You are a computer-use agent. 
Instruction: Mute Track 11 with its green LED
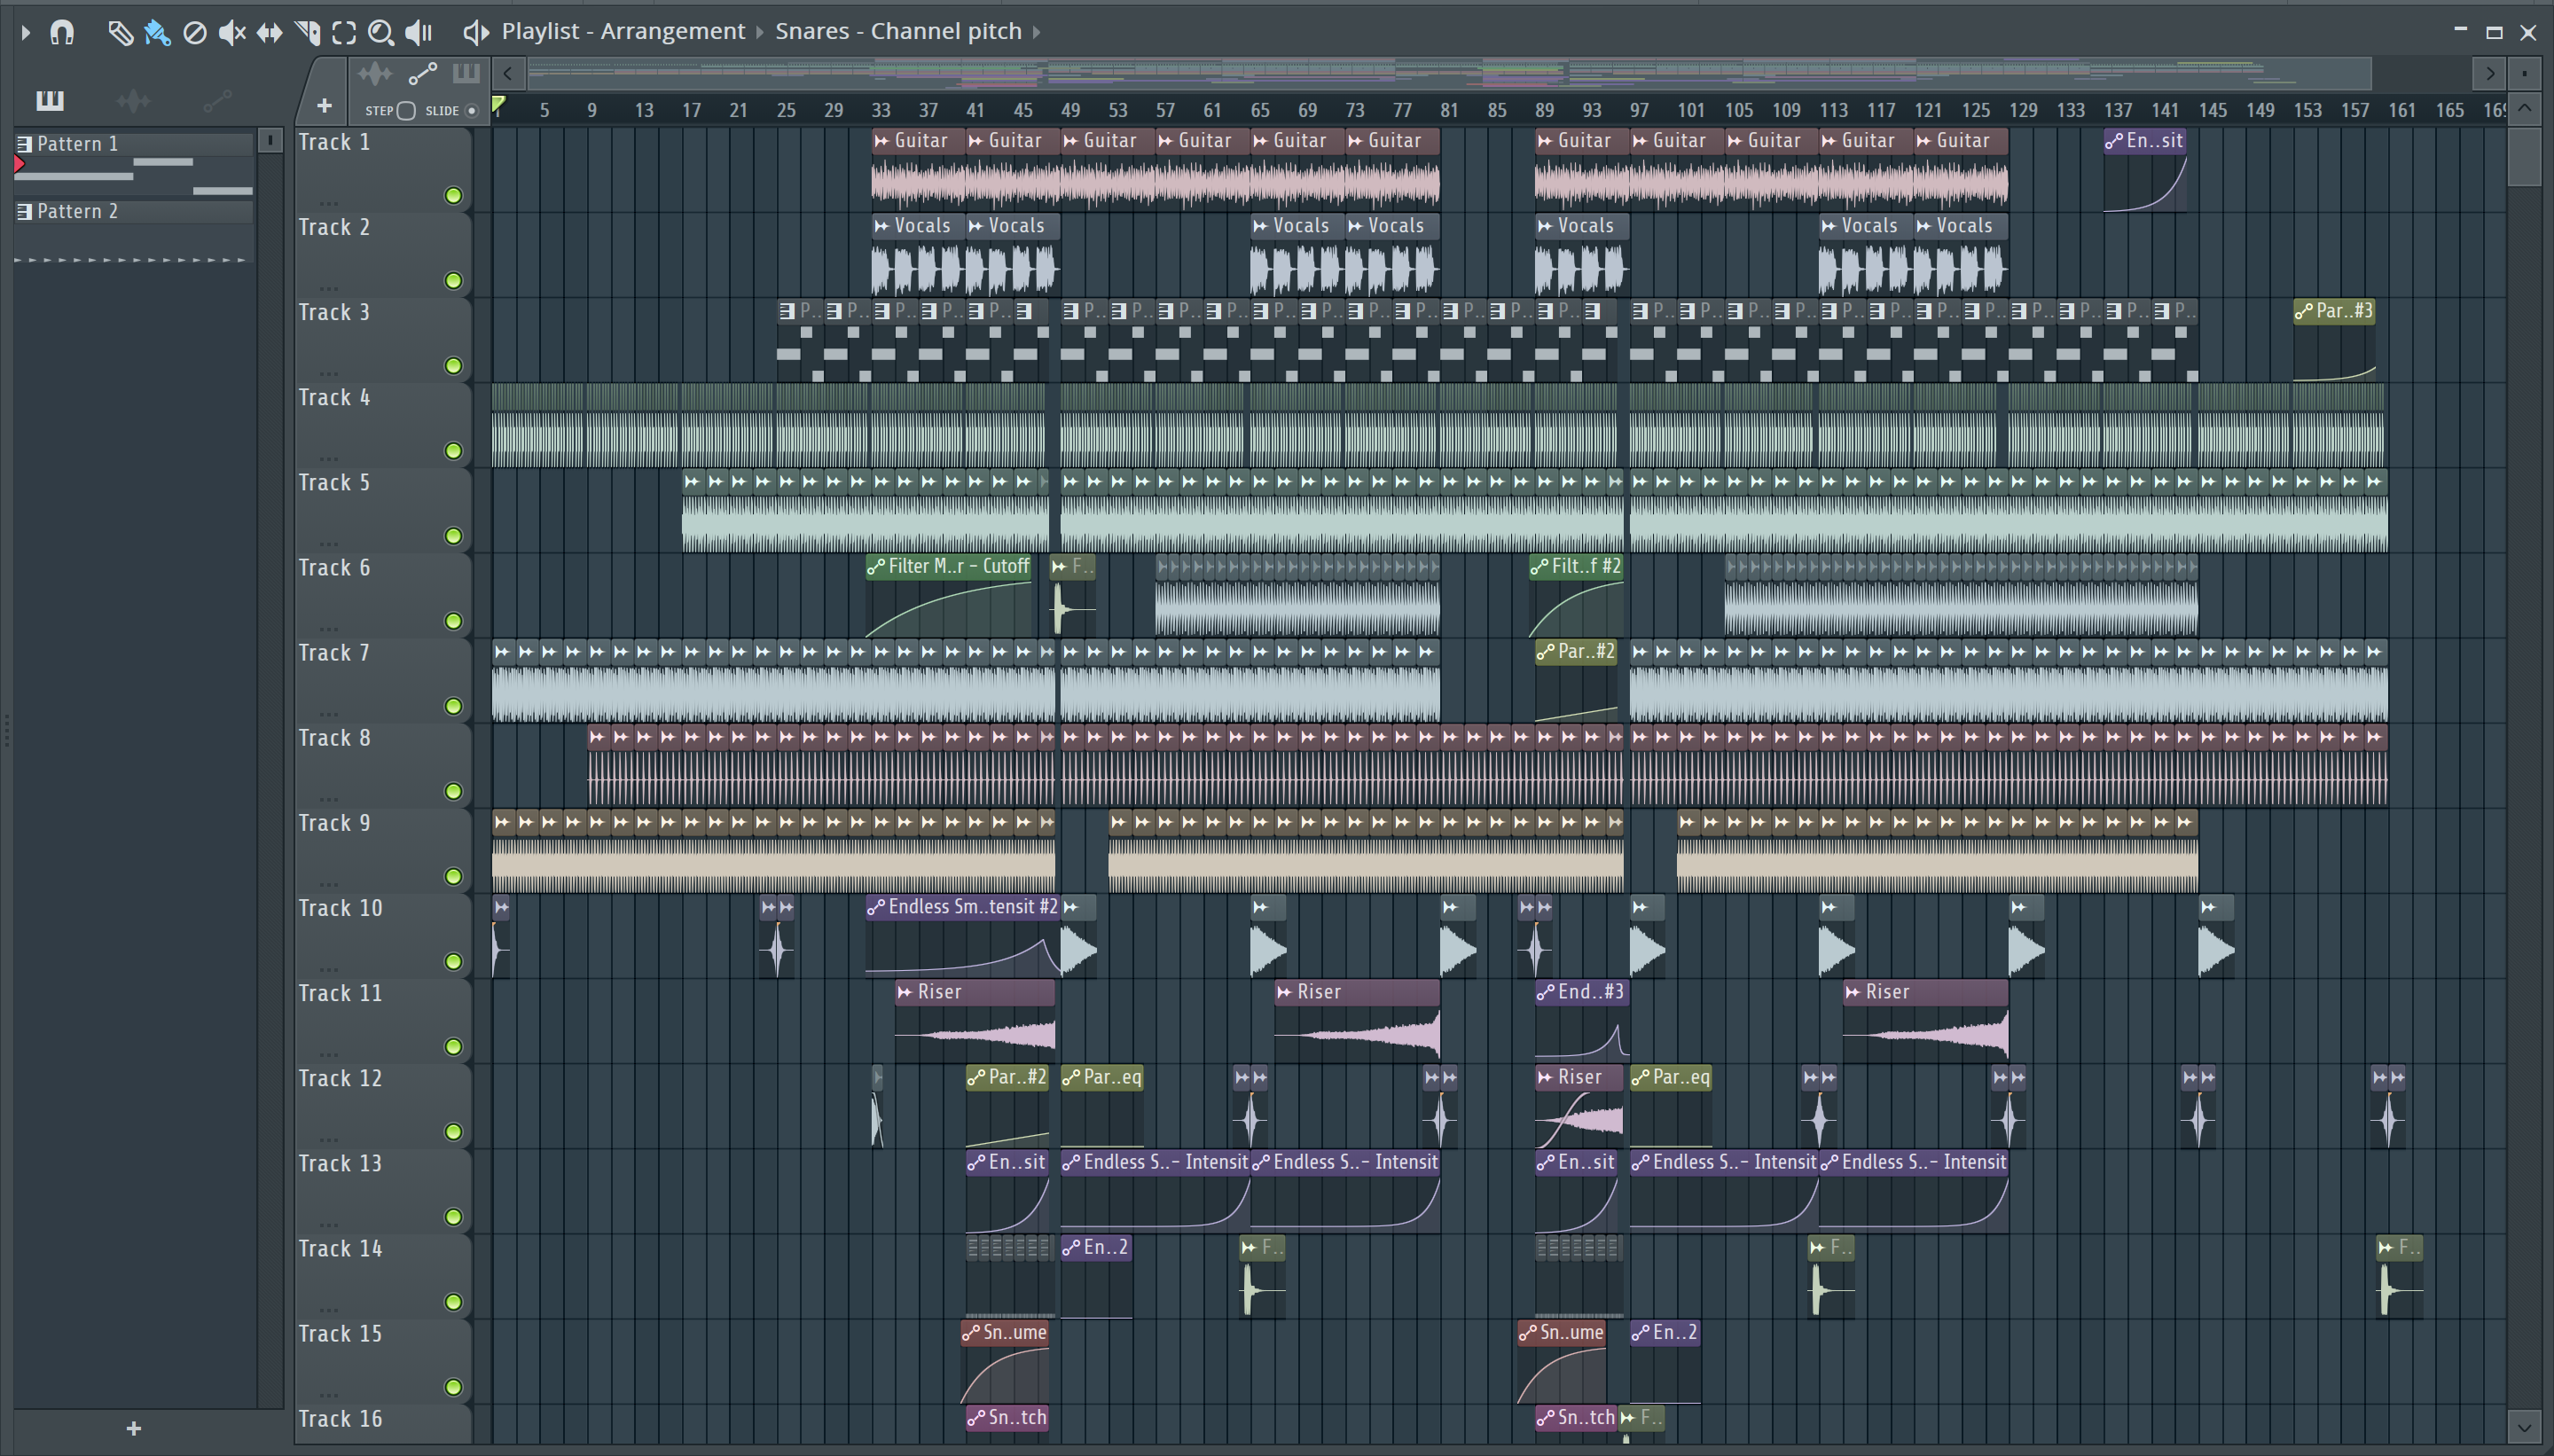pos(453,1047)
